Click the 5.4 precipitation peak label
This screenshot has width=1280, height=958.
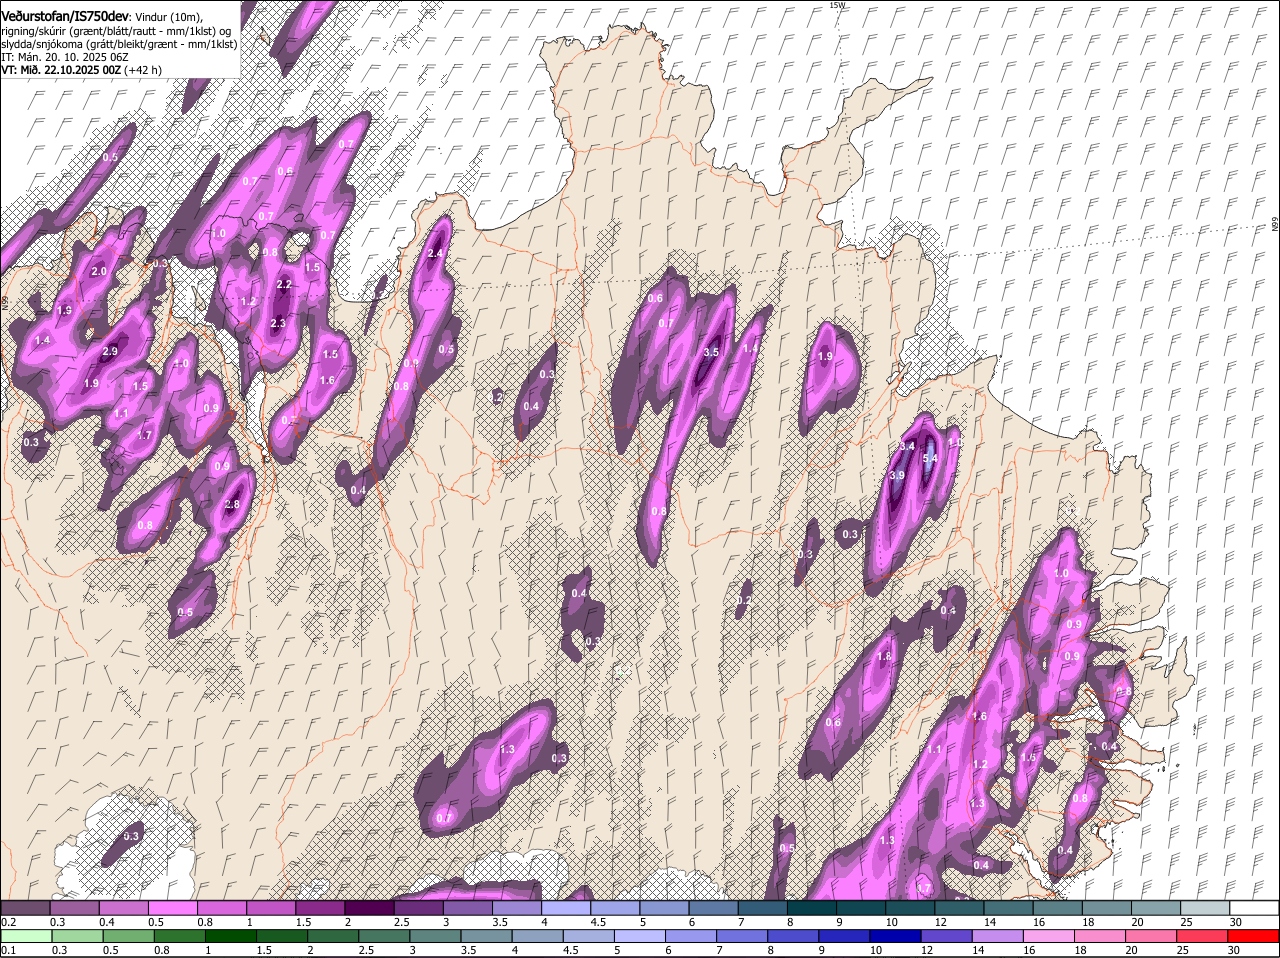click(x=930, y=459)
